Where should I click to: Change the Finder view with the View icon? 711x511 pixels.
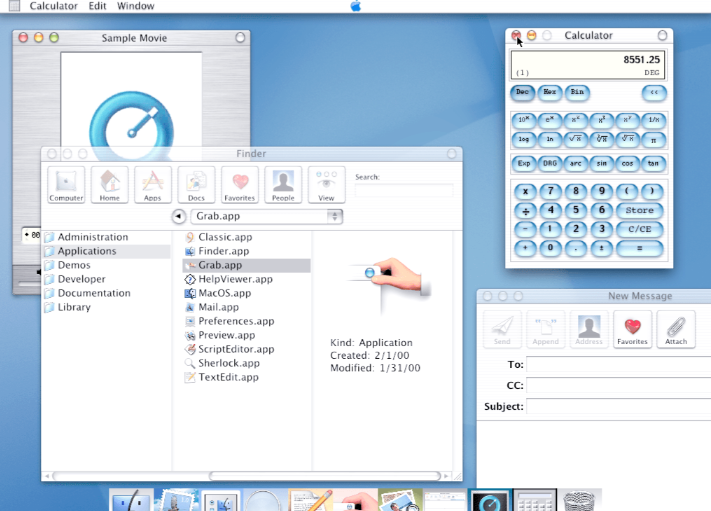coord(326,185)
